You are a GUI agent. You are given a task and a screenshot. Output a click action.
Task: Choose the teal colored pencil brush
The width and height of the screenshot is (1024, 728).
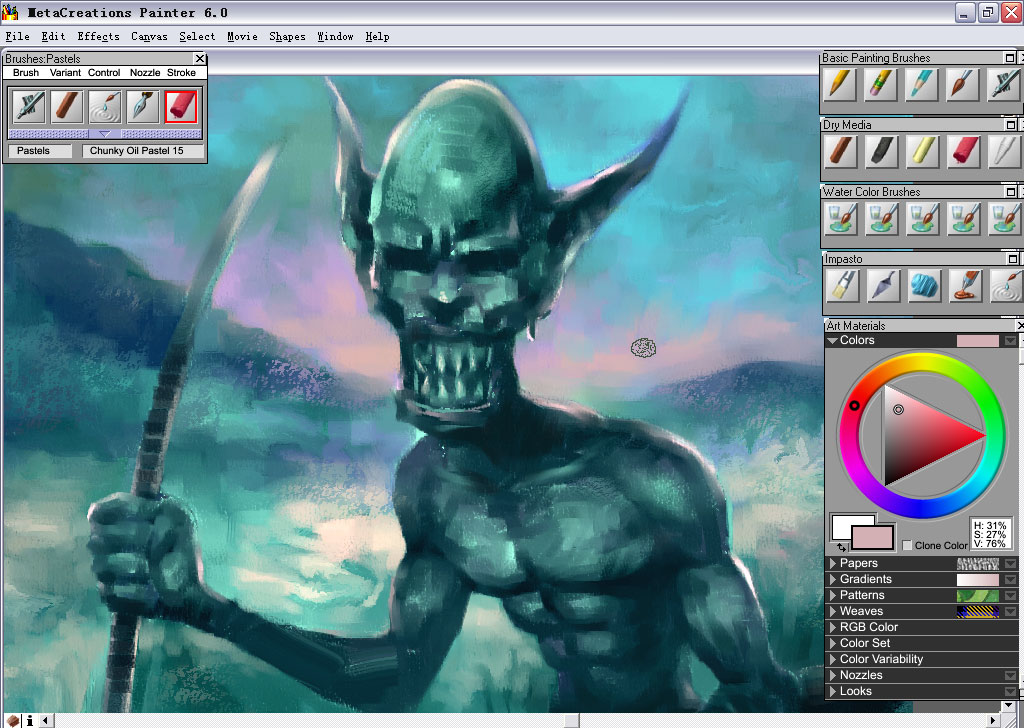click(921, 84)
